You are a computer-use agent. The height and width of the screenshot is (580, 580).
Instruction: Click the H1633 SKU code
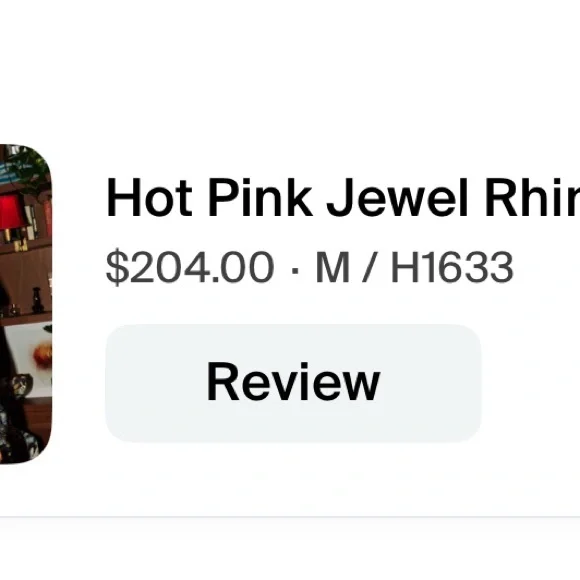452,267
